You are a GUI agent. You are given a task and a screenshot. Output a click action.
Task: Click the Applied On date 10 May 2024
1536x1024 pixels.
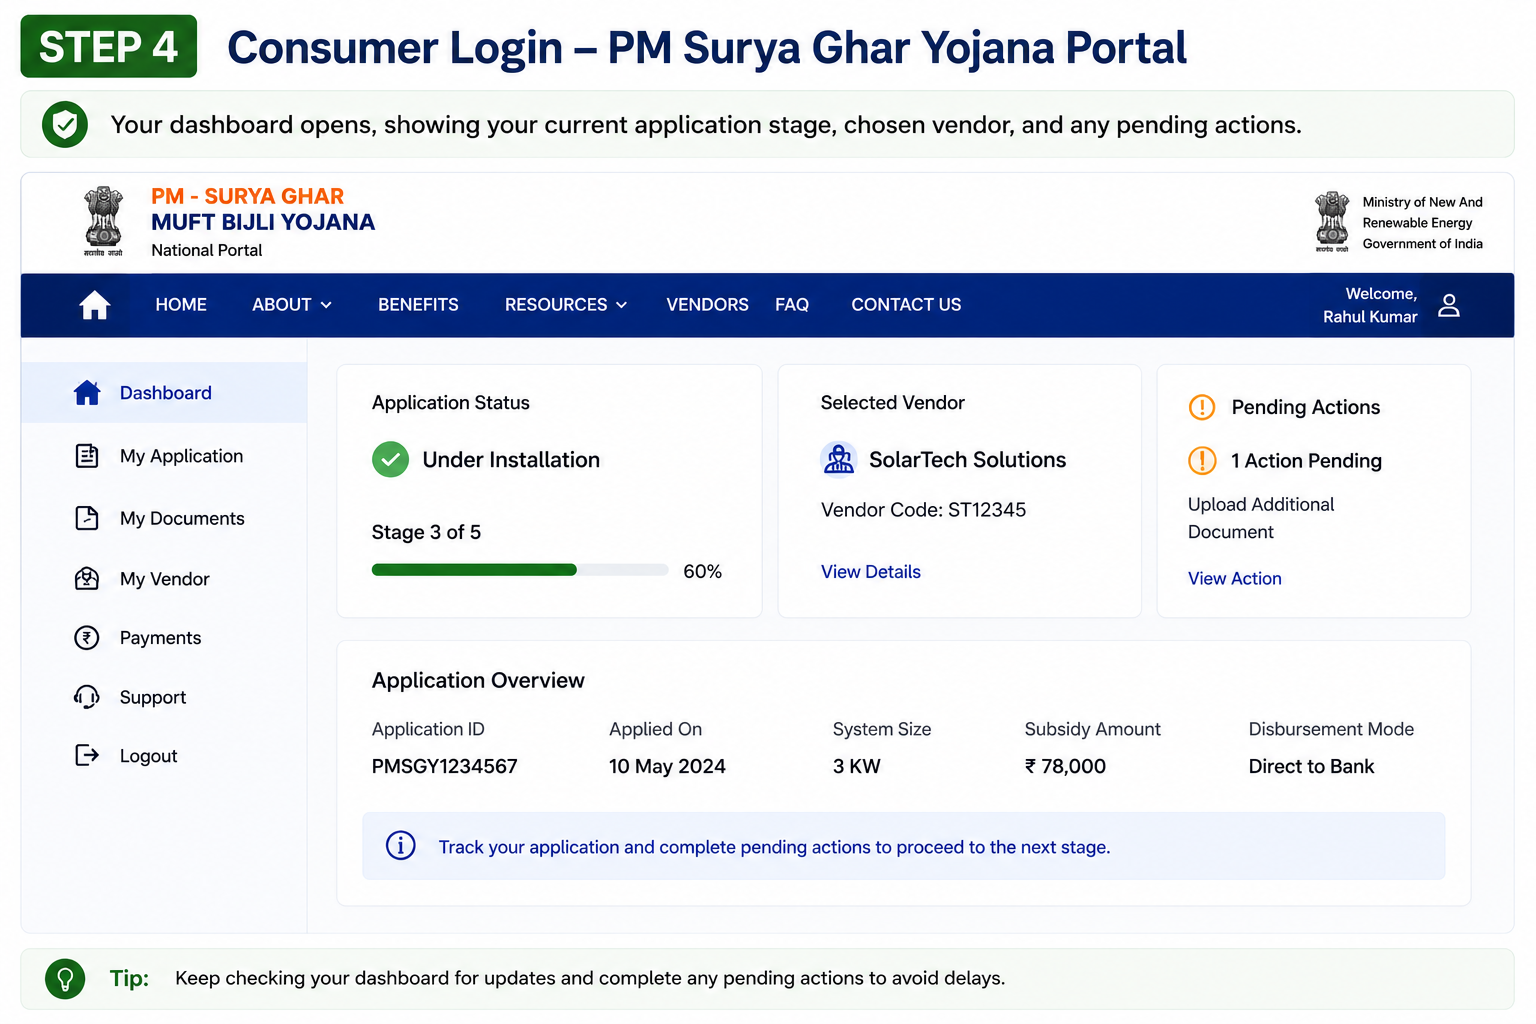click(x=667, y=766)
